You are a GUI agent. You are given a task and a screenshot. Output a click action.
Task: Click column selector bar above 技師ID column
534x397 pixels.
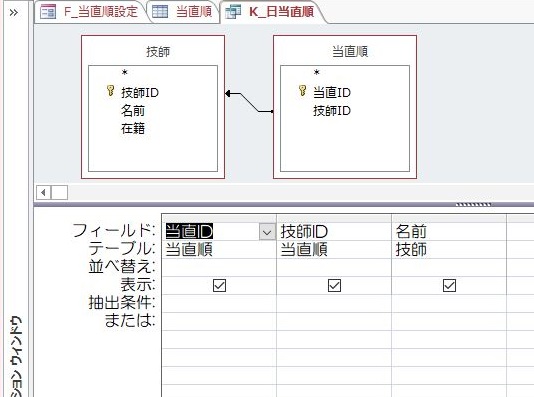pyautogui.click(x=334, y=218)
